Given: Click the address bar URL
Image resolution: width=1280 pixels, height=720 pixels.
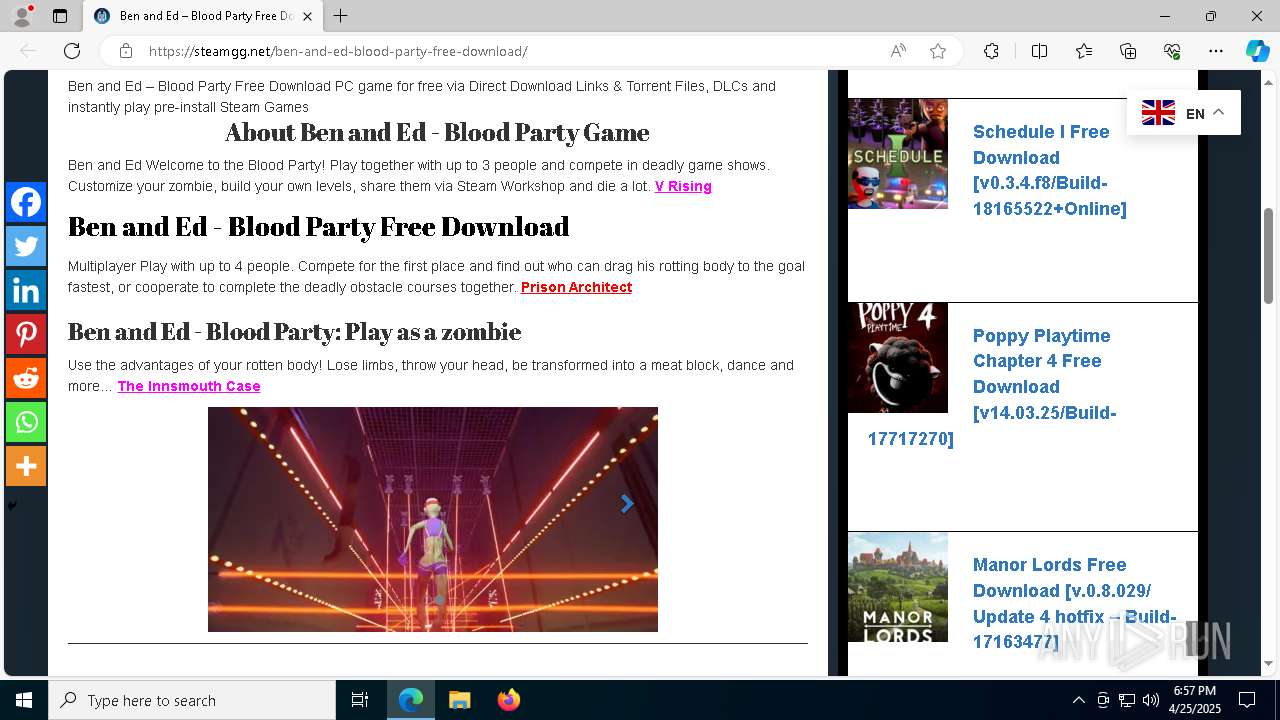Looking at the screenshot, I should pos(338,51).
